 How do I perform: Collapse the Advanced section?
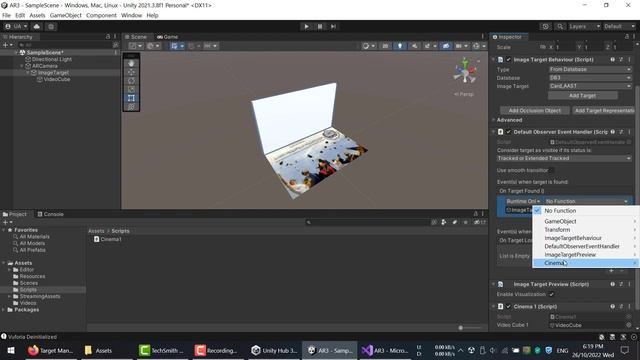493,120
